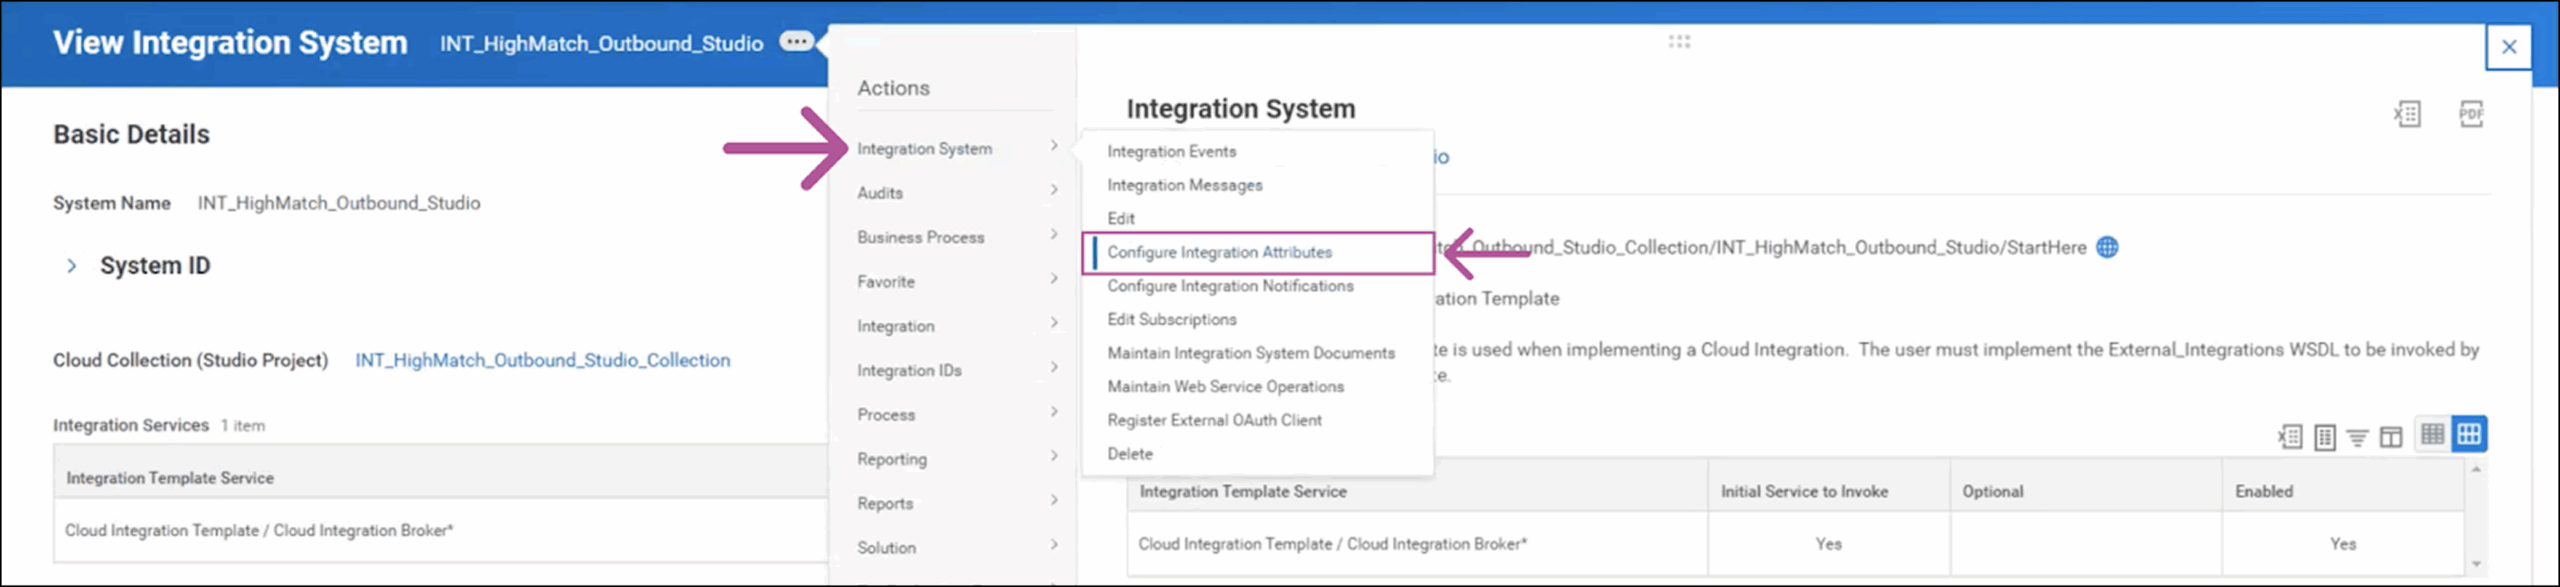Viewport: 2560px width, 587px height.
Task: Expand the Business Process submenu
Action: [956, 237]
